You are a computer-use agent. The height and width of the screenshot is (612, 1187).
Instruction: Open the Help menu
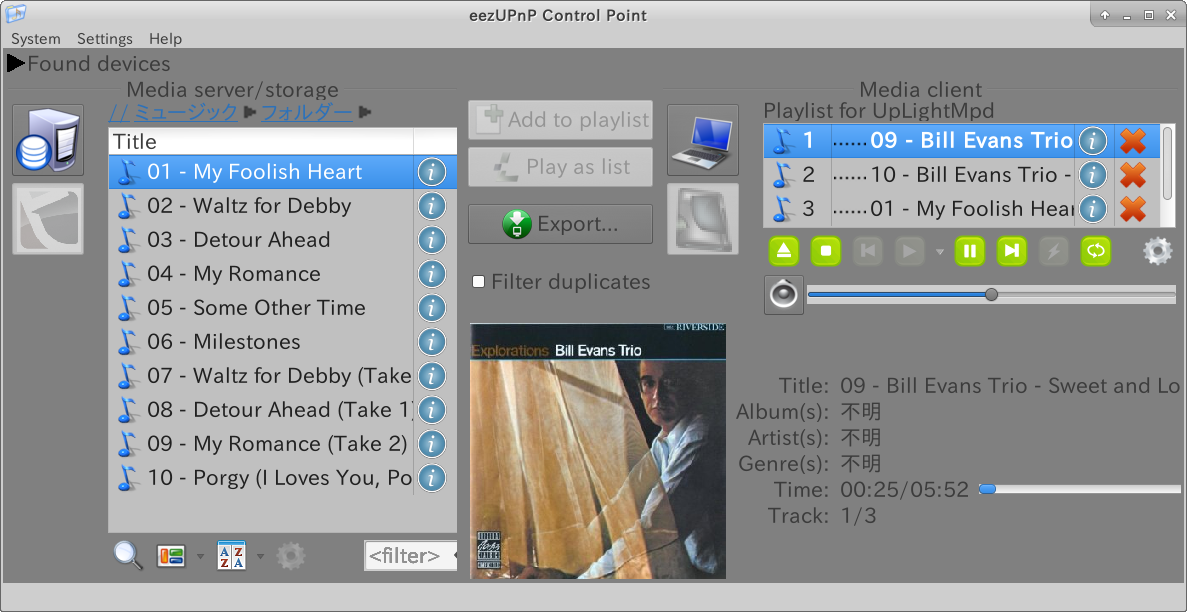point(165,39)
